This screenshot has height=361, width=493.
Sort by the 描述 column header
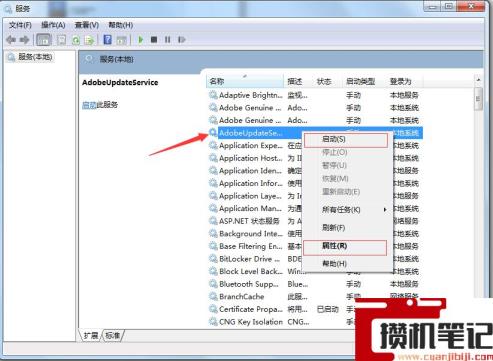[x=297, y=81]
